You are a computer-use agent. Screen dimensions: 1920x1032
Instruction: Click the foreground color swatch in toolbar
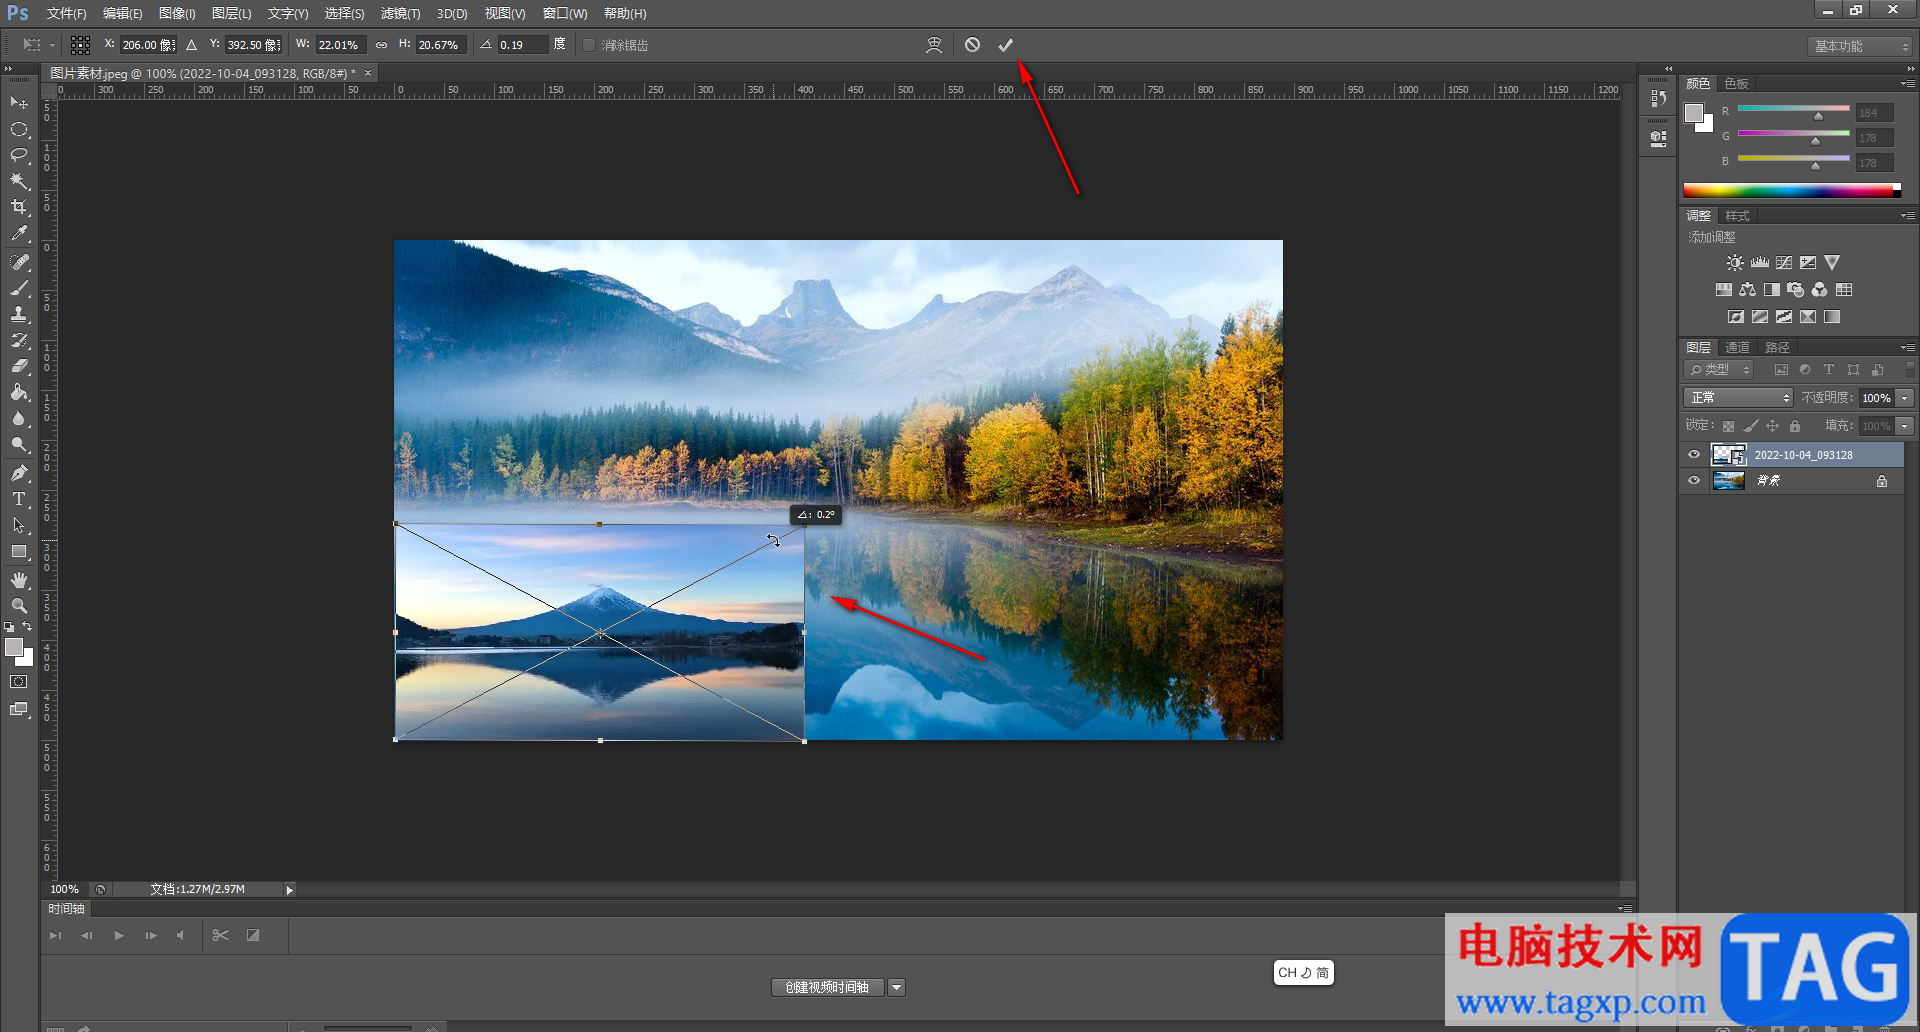[14, 648]
